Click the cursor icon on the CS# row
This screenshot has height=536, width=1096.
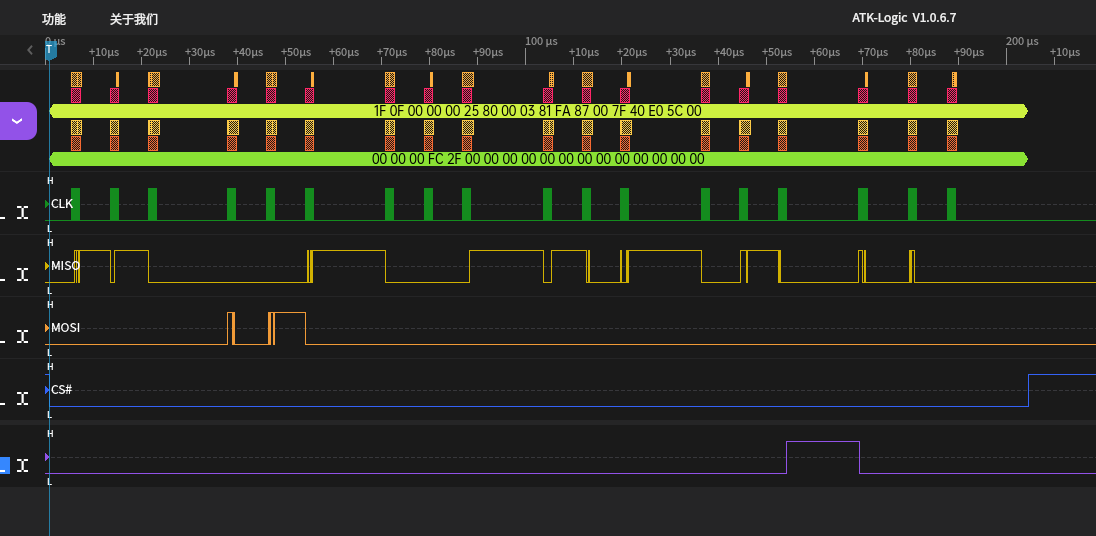coord(22,400)
